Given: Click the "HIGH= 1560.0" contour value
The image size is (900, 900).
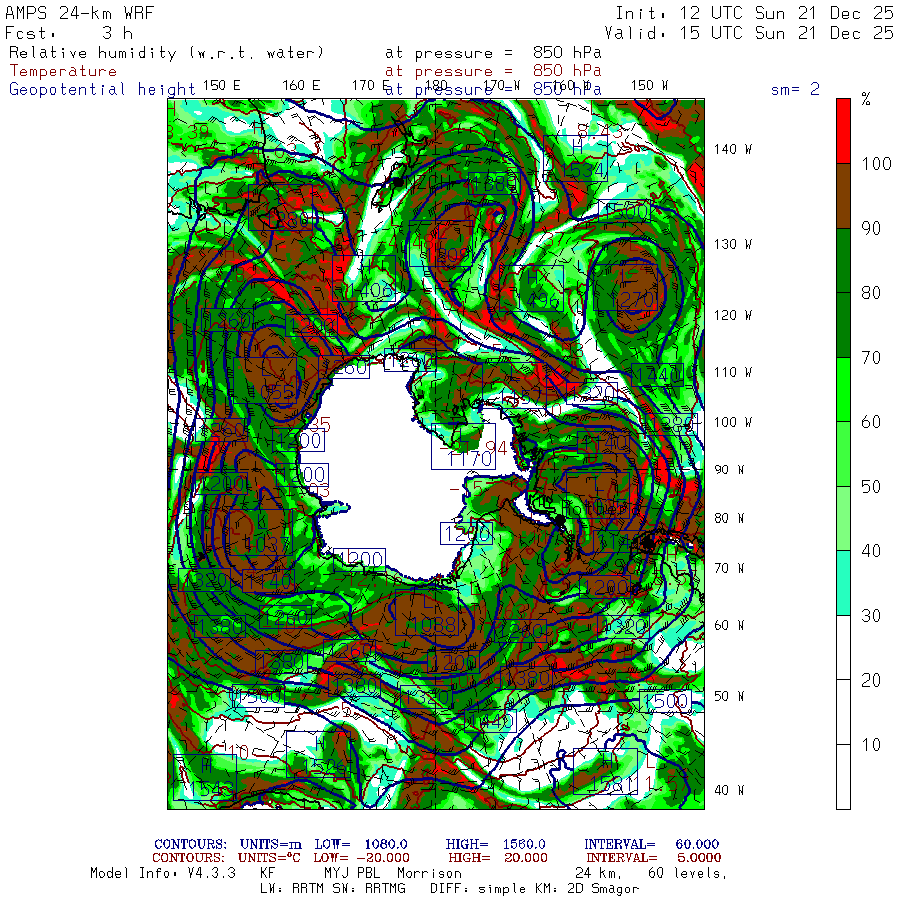Looking at the screenshot, I should (x=496, y=844).
